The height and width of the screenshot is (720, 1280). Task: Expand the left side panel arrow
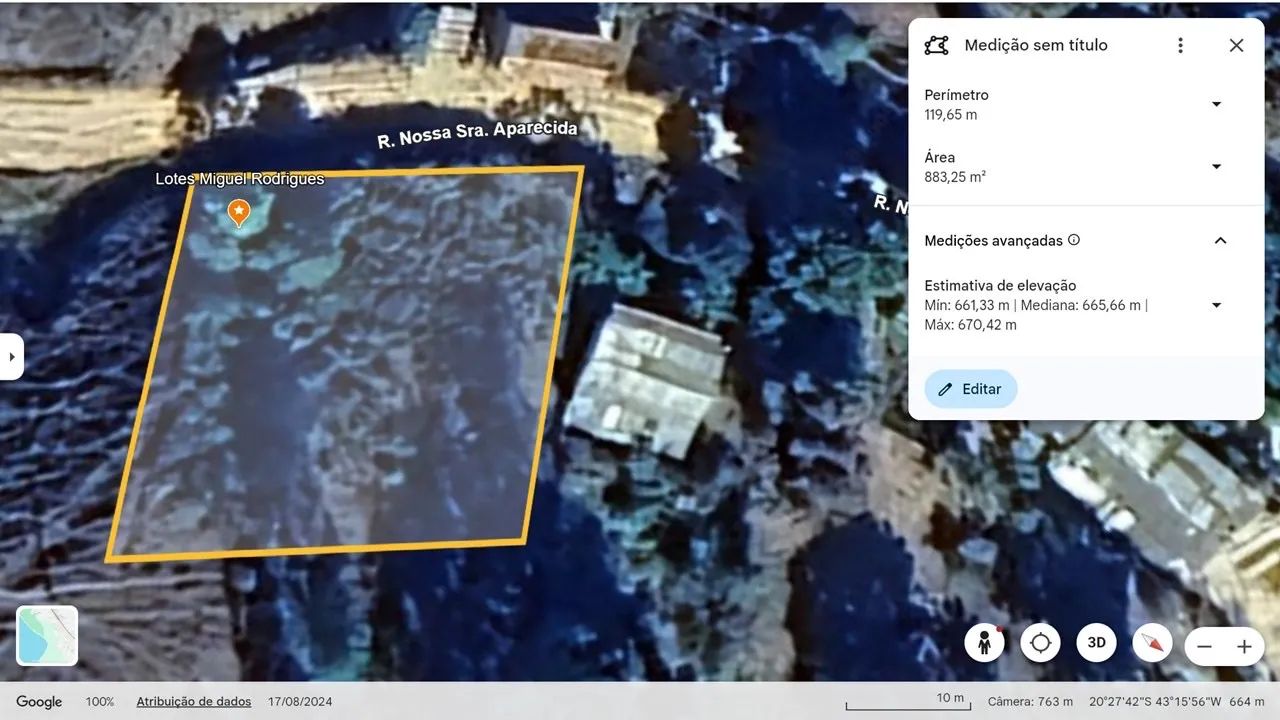[11, 357]
